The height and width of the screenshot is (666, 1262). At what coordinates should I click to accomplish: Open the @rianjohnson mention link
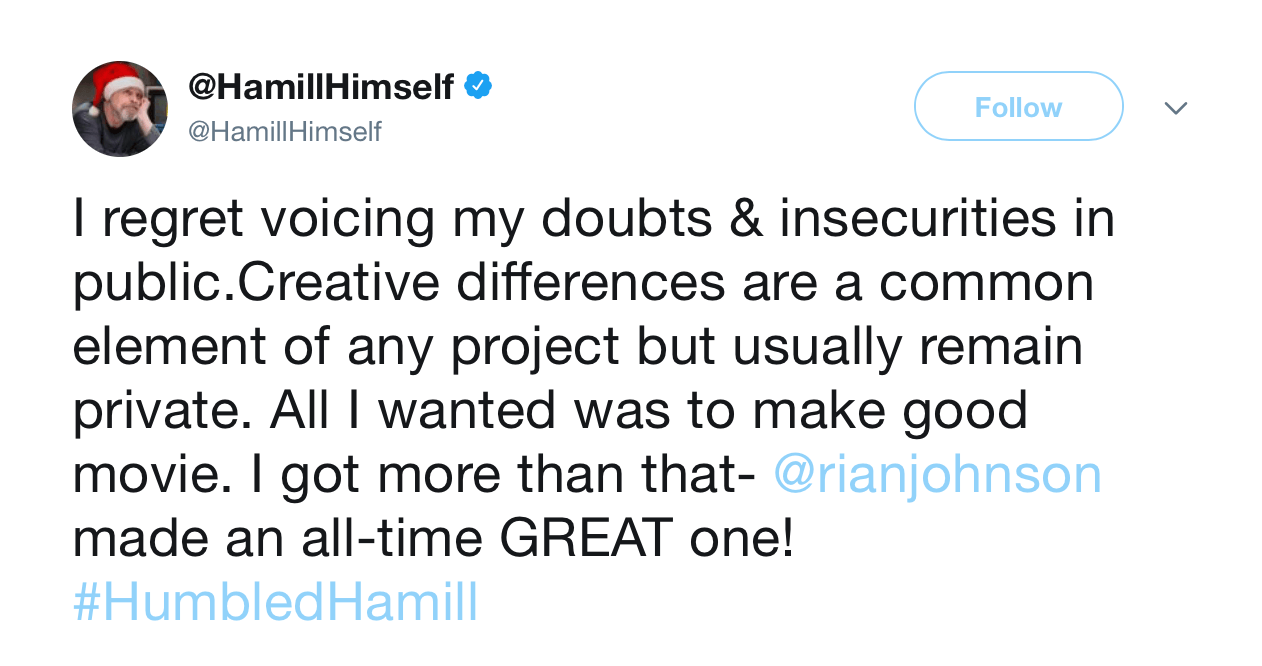[937, 474]
